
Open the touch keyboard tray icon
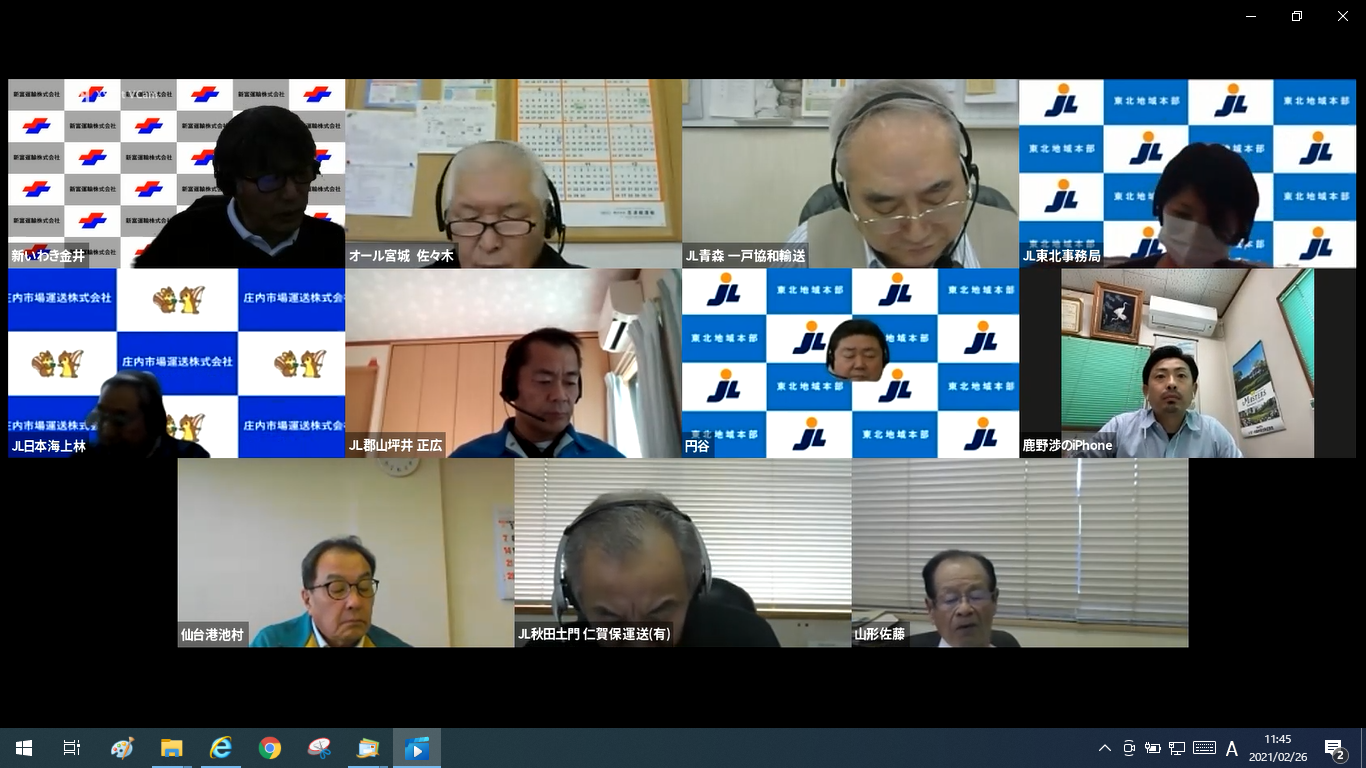(x=1204, y=748)
